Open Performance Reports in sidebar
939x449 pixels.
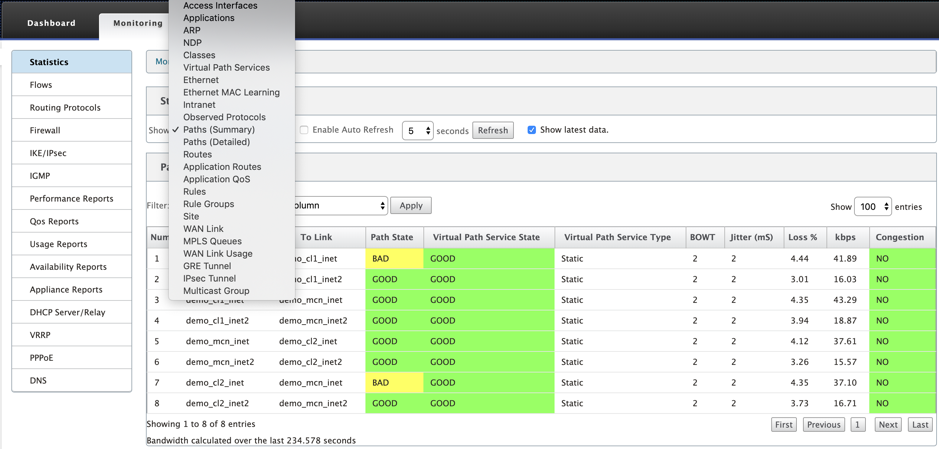tap(71, 199)
